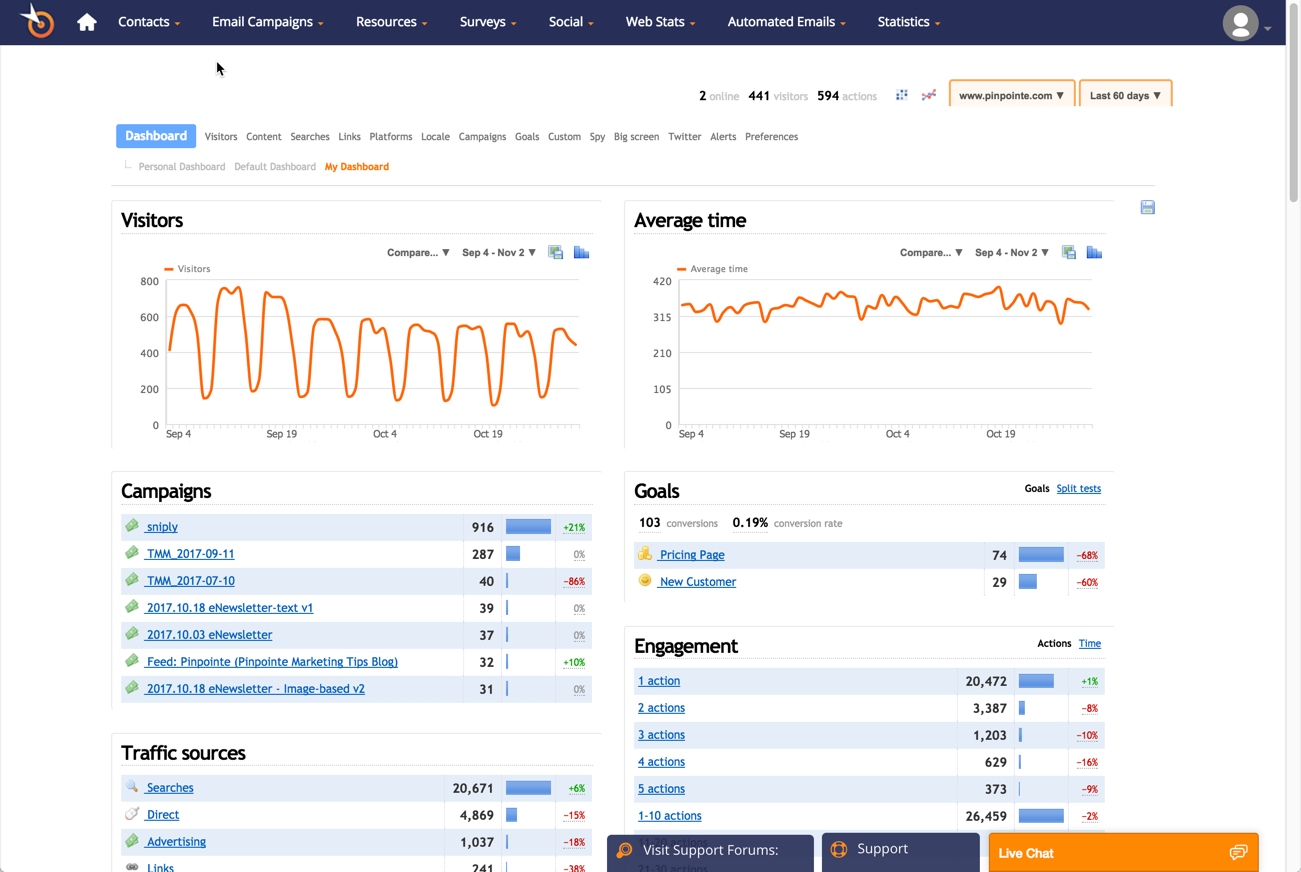This screenshot has height=872, width=1301.
Task: Open the Pricing Page goal link
Action: click(x=691, y=555)
